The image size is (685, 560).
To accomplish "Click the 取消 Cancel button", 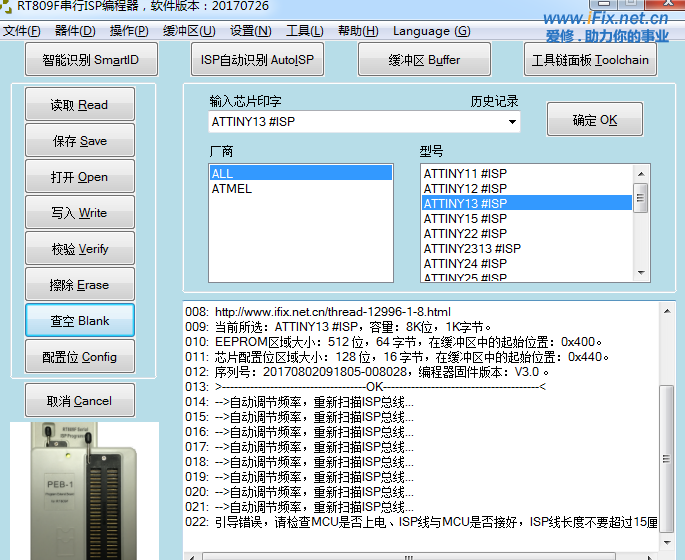I will pyautogui.click(x=80, y=401).
